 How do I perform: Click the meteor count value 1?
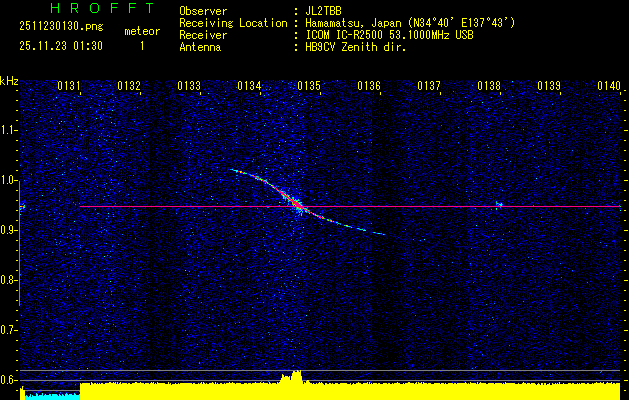point(141,46)
